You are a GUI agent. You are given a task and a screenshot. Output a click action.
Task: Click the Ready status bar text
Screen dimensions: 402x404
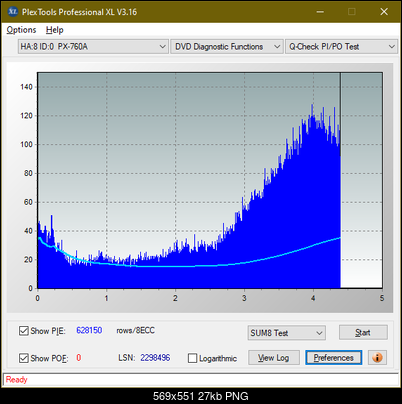coord(16,380)
